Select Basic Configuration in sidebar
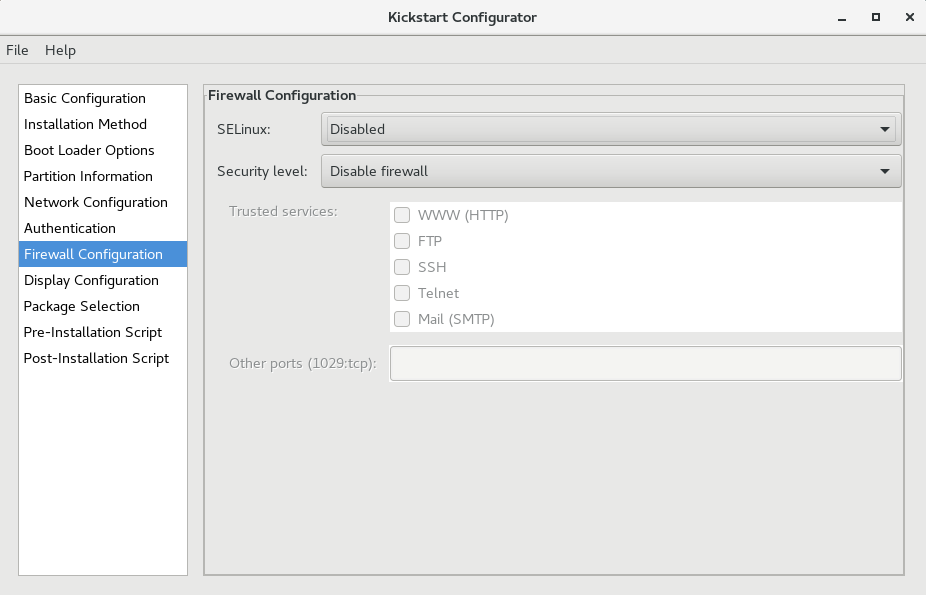Image resolution: width=926 pixels, height=595 pixels. click(x=85, y=98)
